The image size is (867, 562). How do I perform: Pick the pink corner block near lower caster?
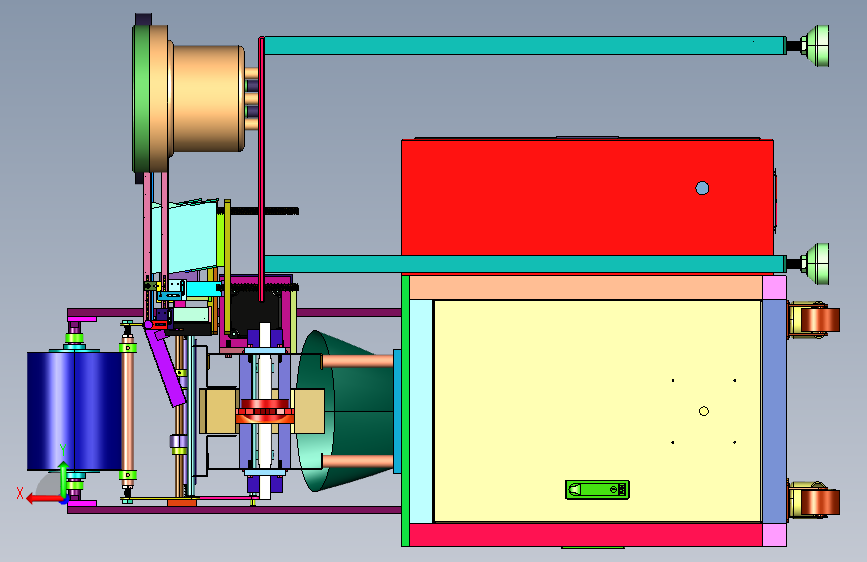point(774,535)
